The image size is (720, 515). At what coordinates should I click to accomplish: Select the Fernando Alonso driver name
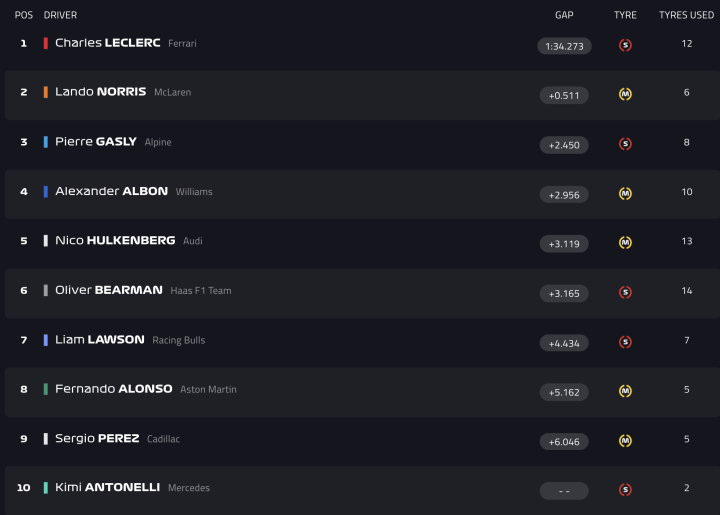pyautogui.click(x=113, y=389)
